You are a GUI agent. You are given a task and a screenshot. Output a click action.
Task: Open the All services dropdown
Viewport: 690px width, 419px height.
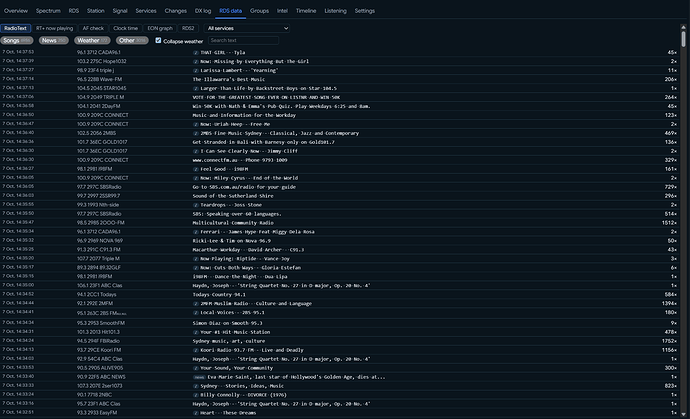pos(247,28)
